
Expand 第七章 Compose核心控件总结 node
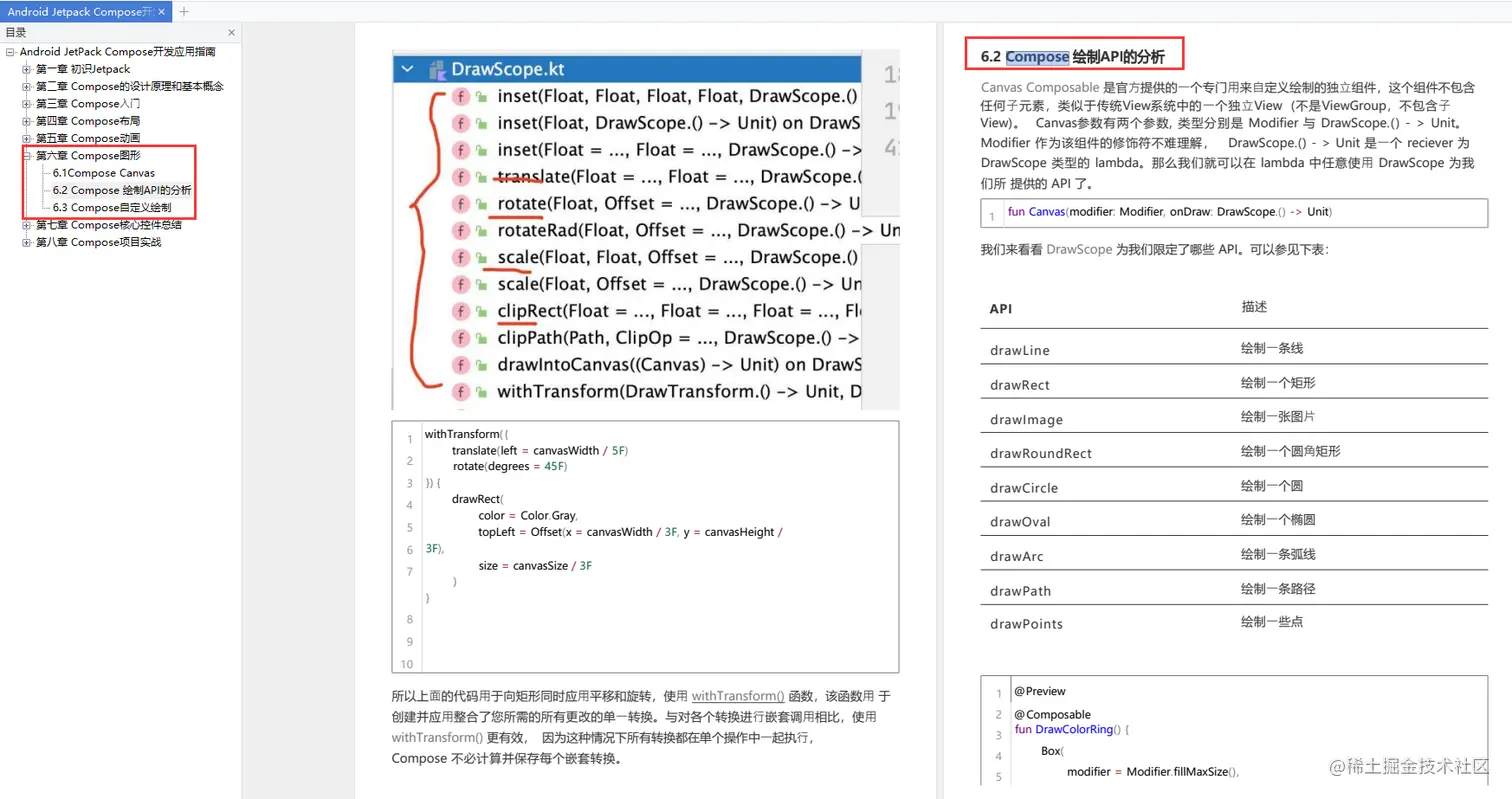pos(27,224)
